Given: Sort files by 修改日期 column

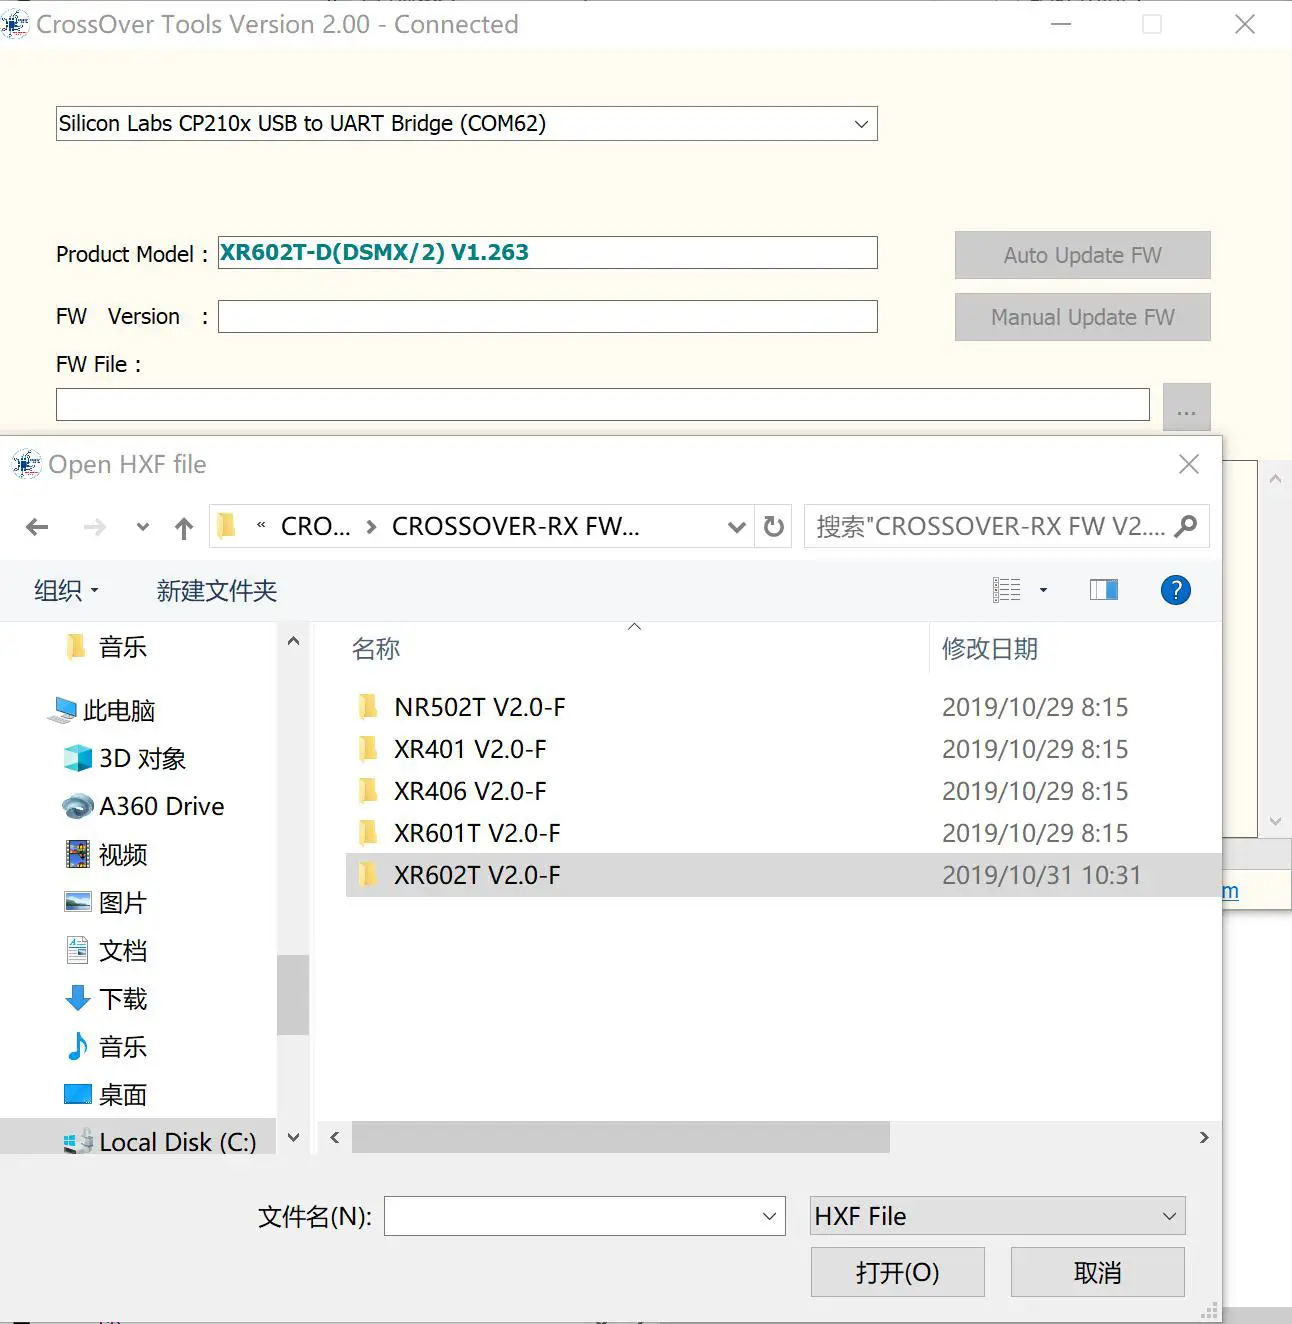Looking at the screenshot, I should click(x=990, y=649).
